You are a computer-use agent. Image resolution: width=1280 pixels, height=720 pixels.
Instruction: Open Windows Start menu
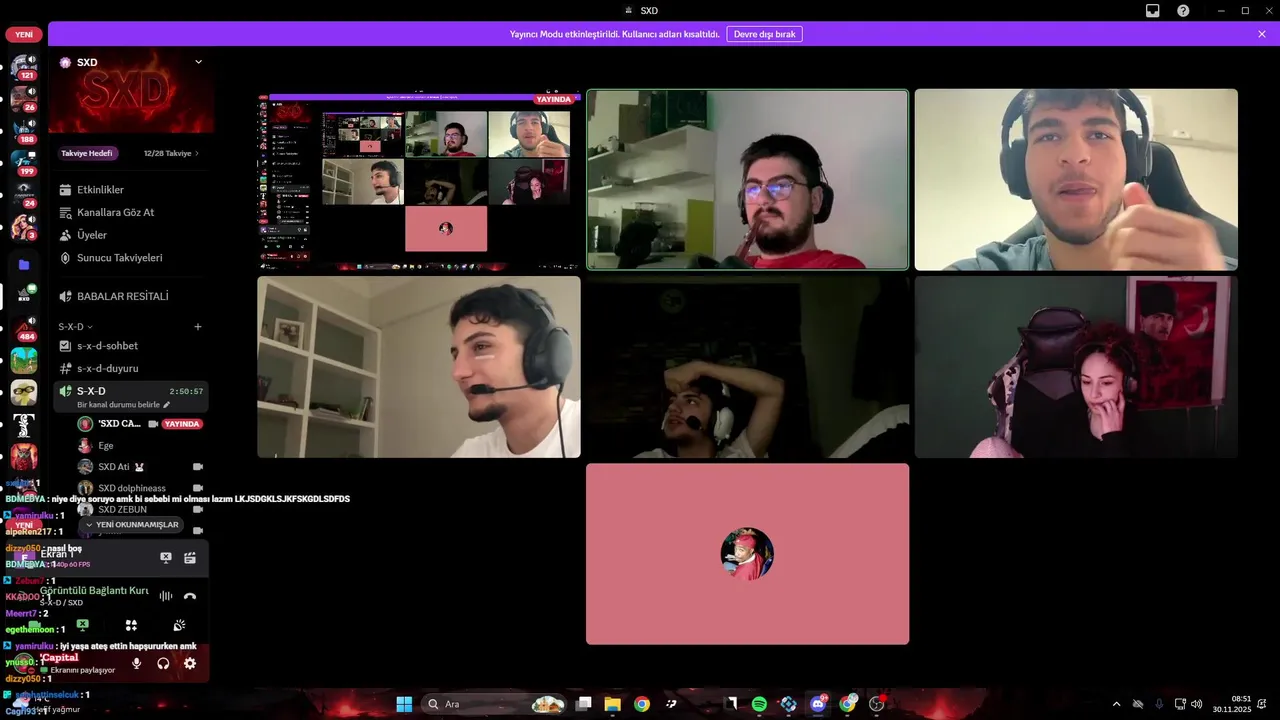[x=404, y=704]
